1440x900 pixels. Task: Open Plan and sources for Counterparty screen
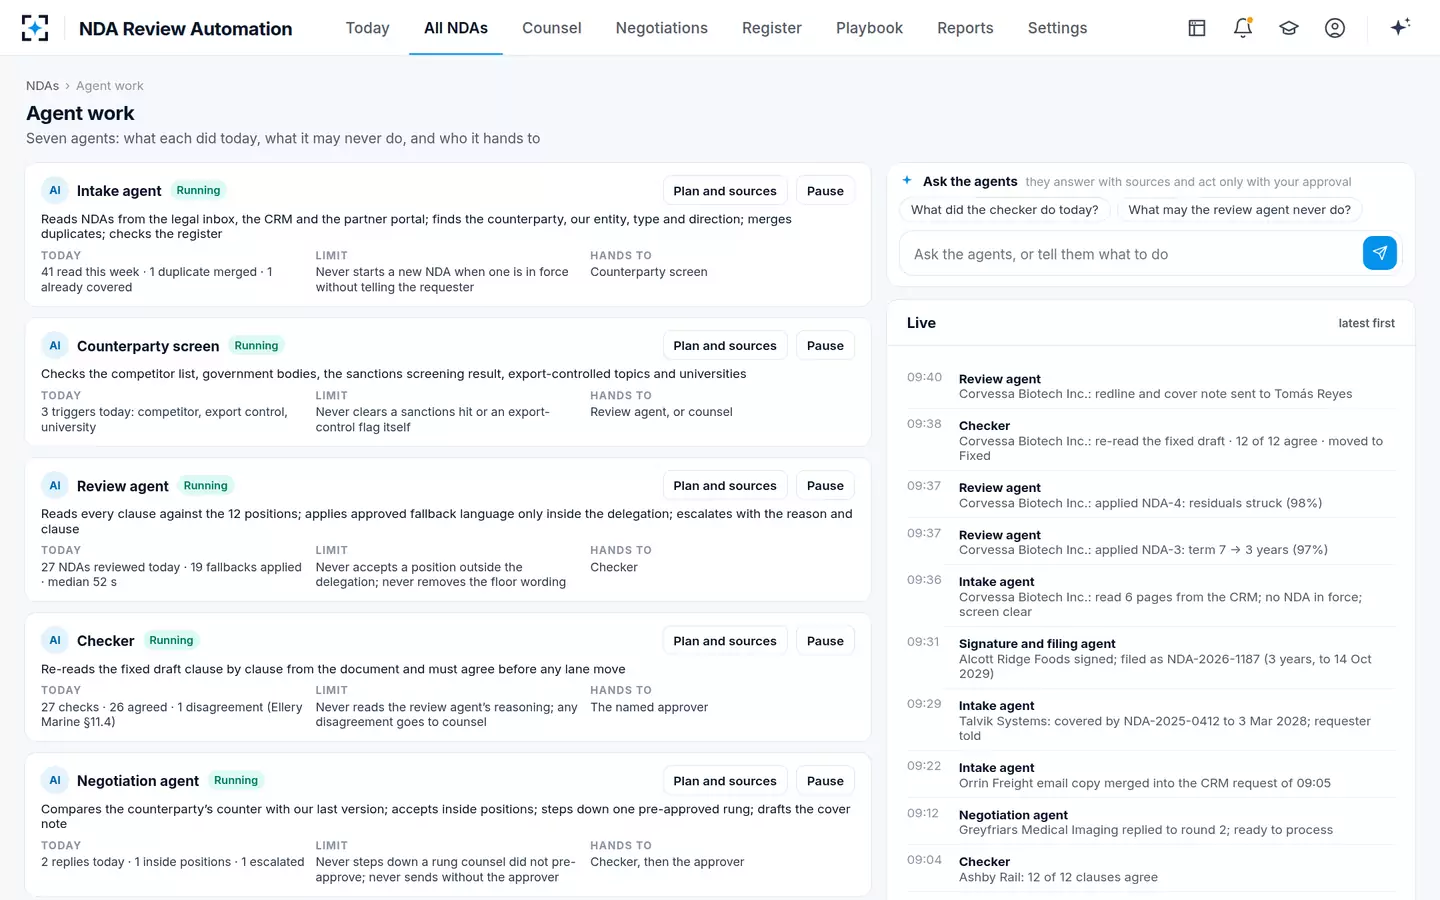tap(725, 346)
